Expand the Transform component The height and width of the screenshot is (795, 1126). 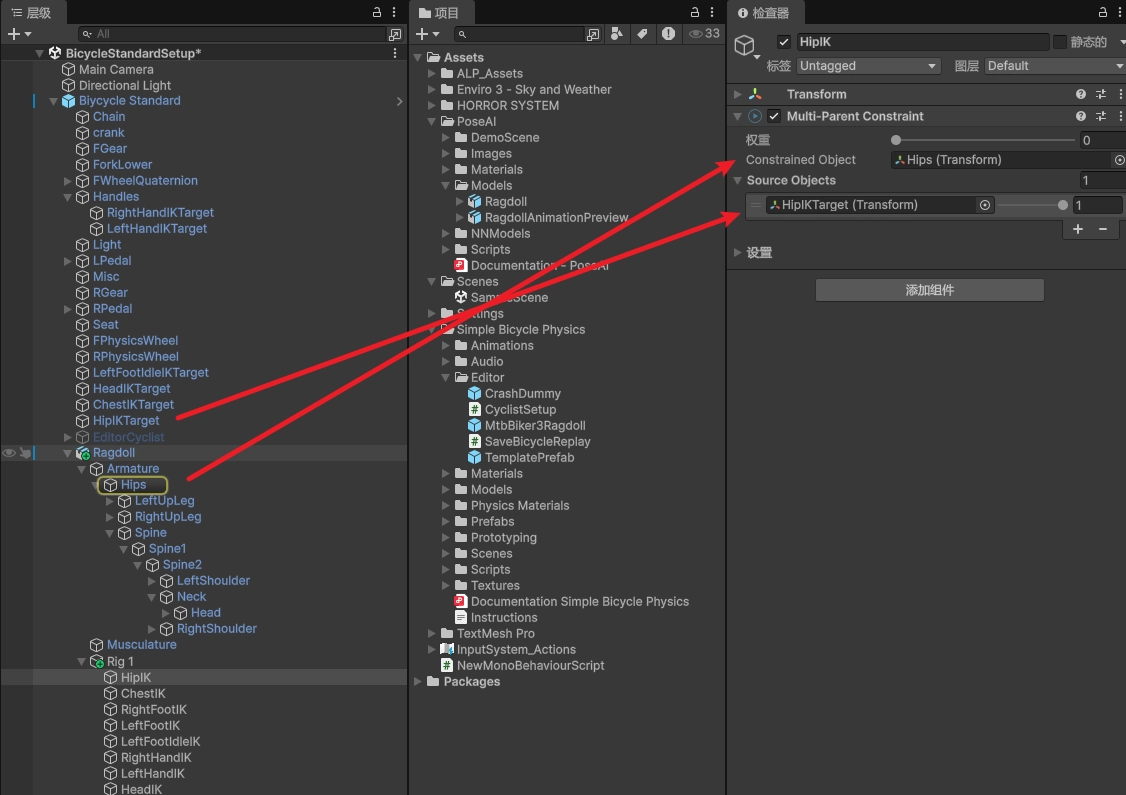coord(737,94)
